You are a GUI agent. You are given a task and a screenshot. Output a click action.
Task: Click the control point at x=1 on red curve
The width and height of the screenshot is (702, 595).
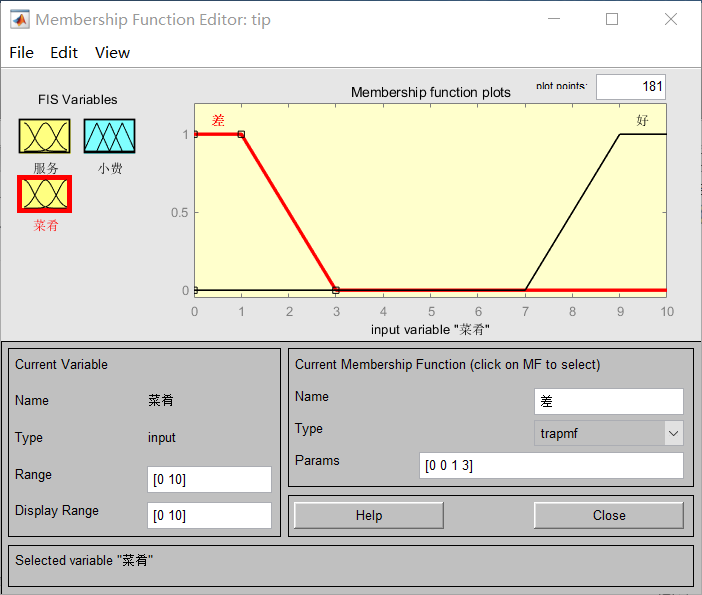coord(241,134)
